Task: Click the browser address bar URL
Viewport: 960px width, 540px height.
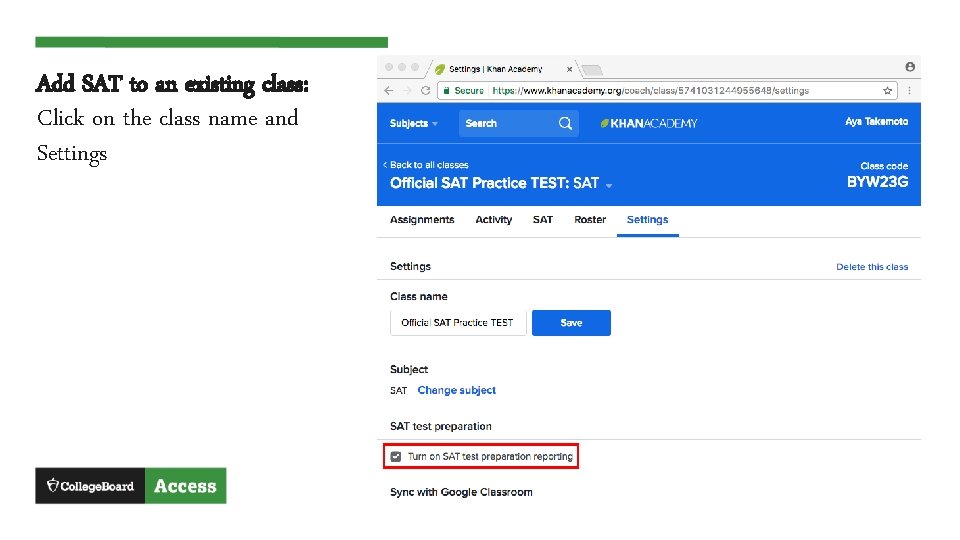Action: (650, 91)
